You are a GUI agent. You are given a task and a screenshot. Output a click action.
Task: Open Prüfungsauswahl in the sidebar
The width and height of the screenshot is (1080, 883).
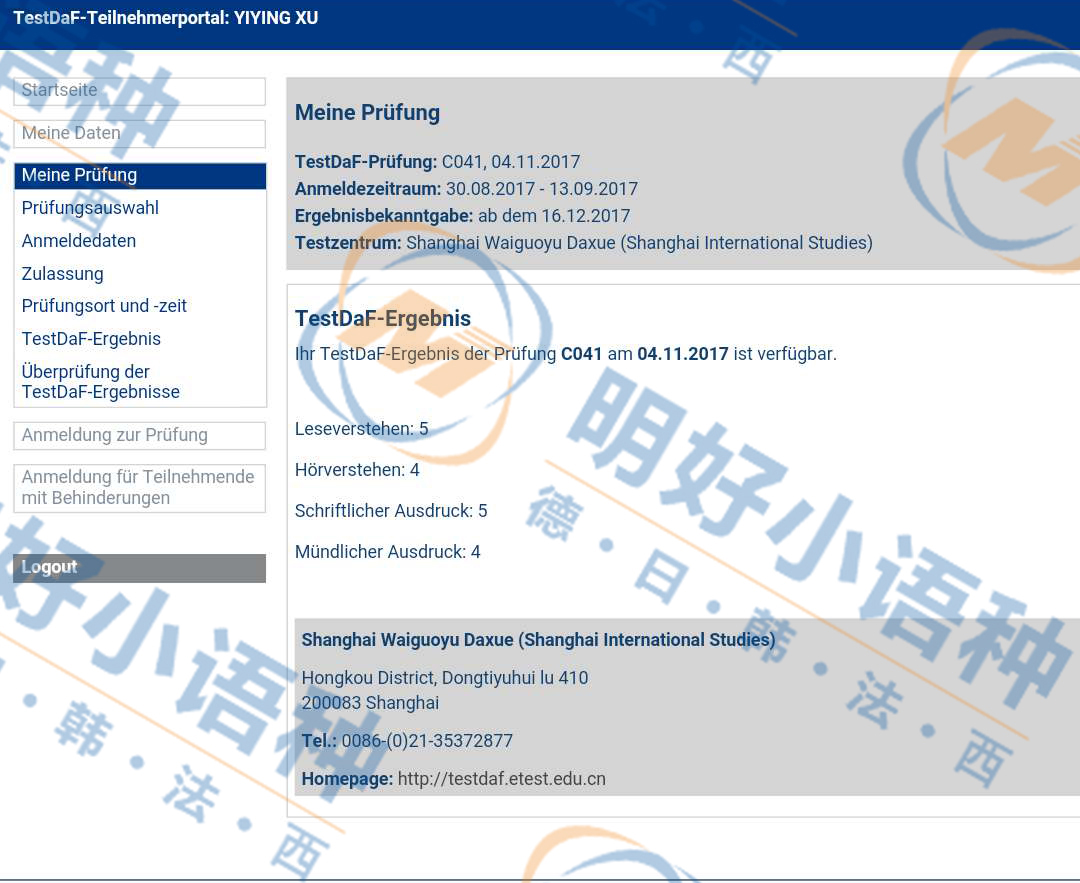(90, 208)
